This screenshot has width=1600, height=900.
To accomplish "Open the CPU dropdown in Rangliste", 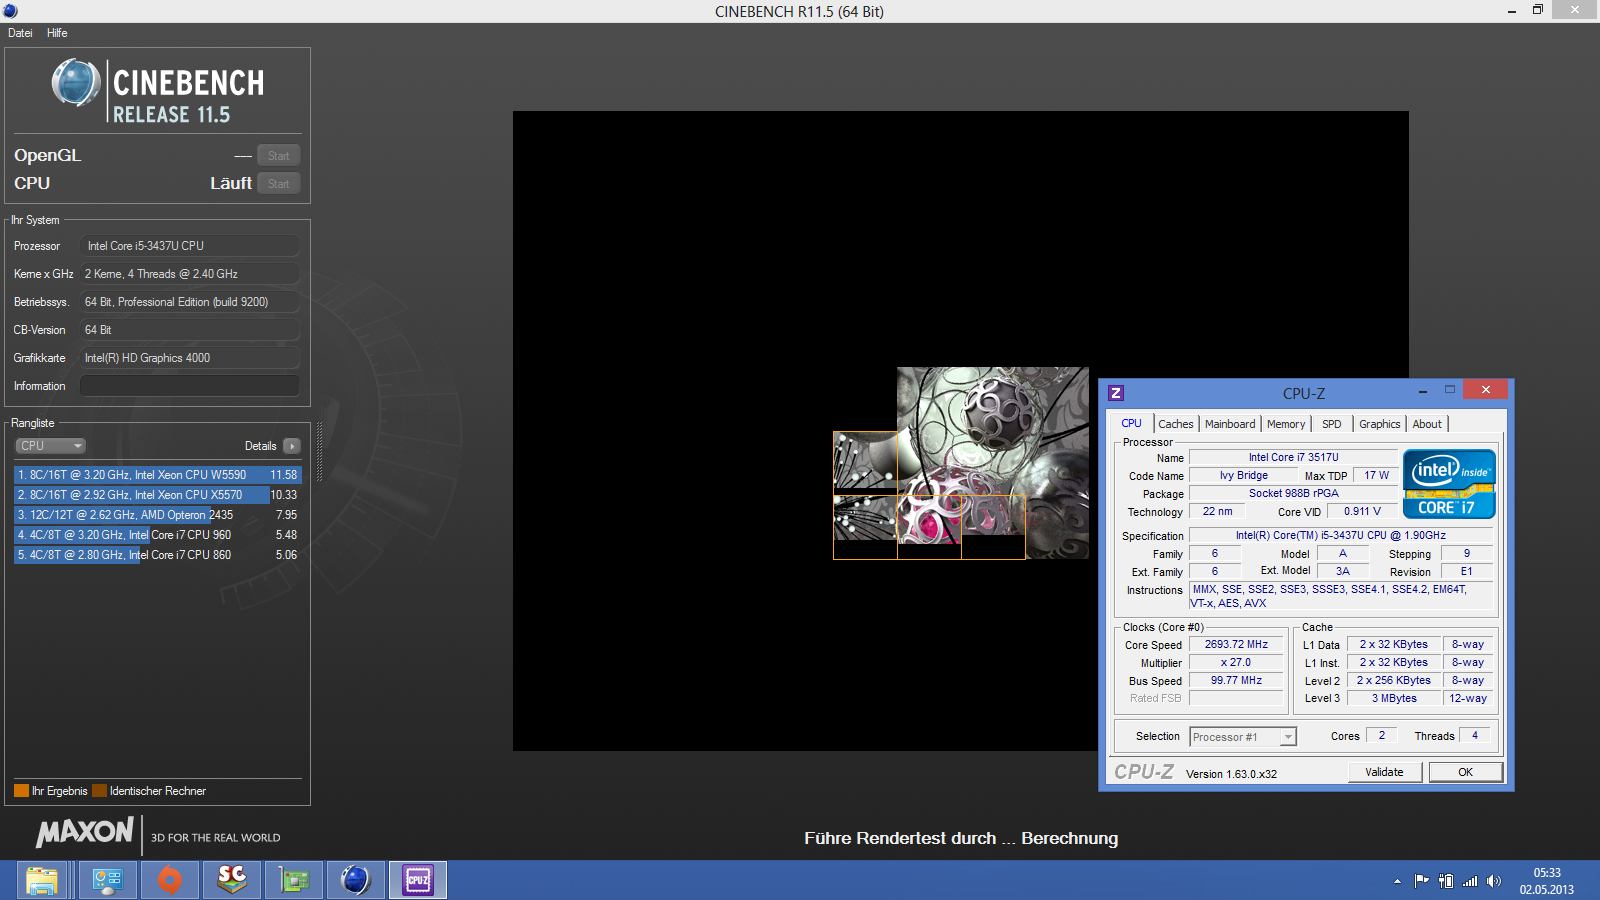I will pos(50,446).
